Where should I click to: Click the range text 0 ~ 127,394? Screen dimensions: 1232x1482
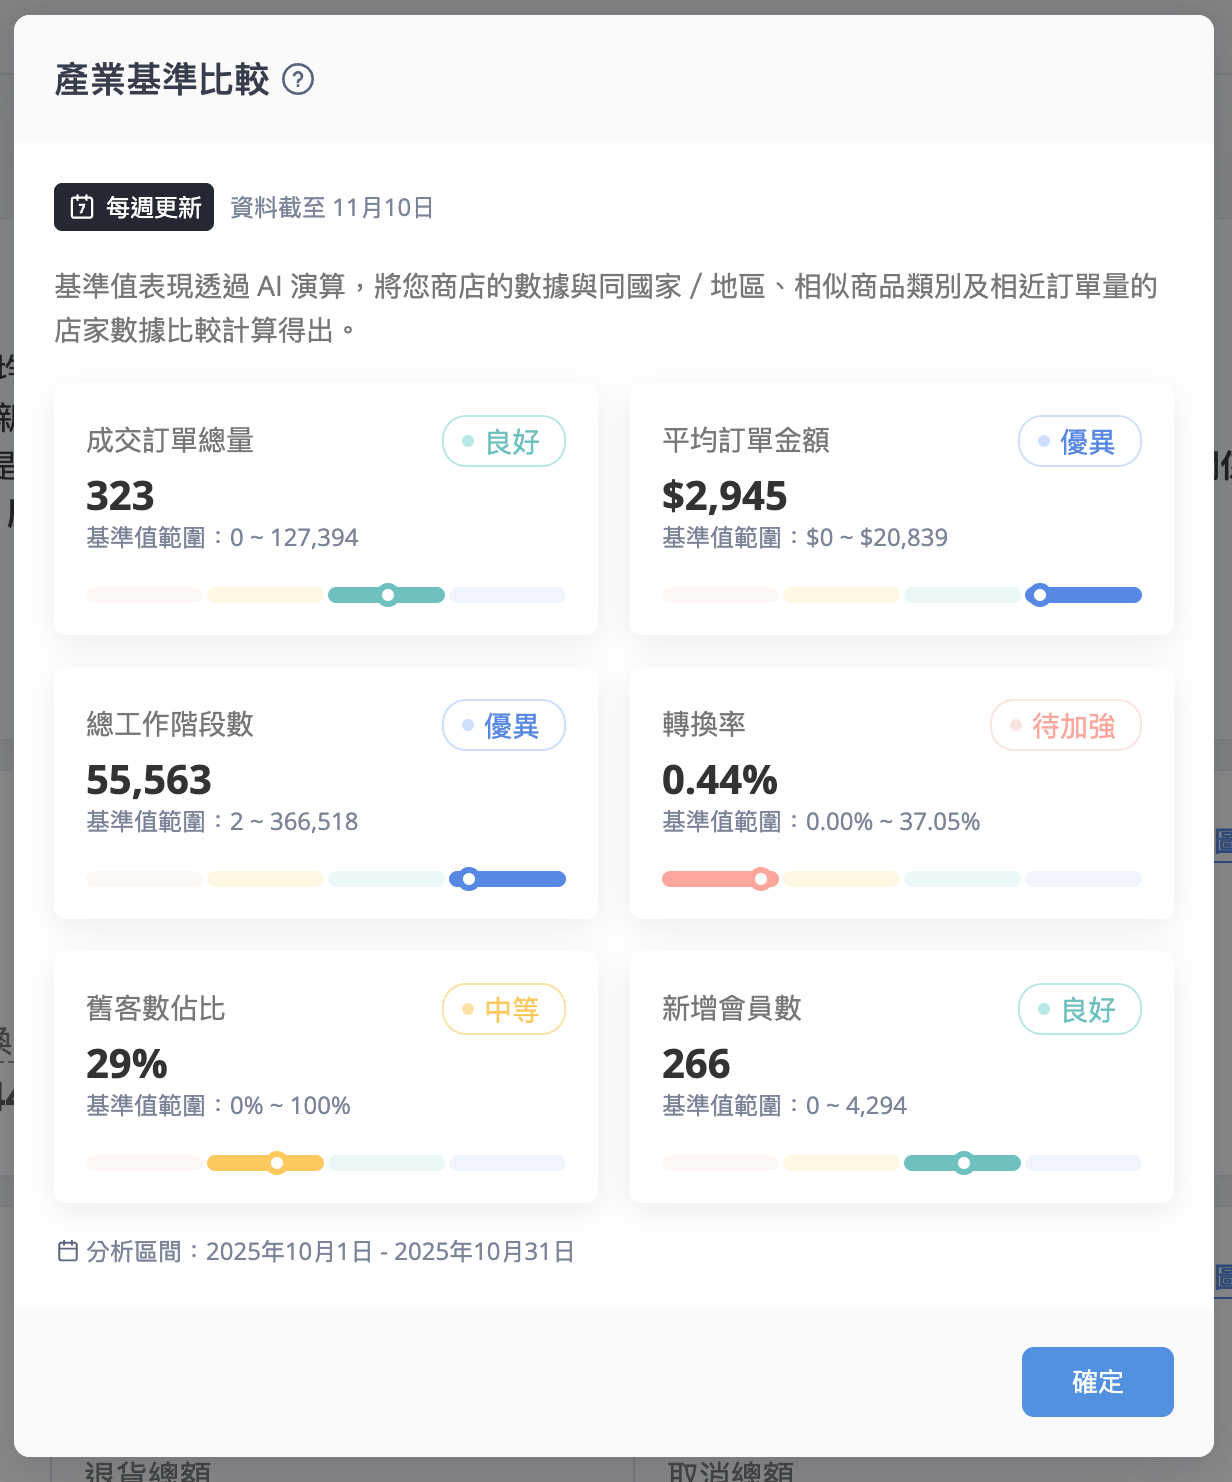294,537
